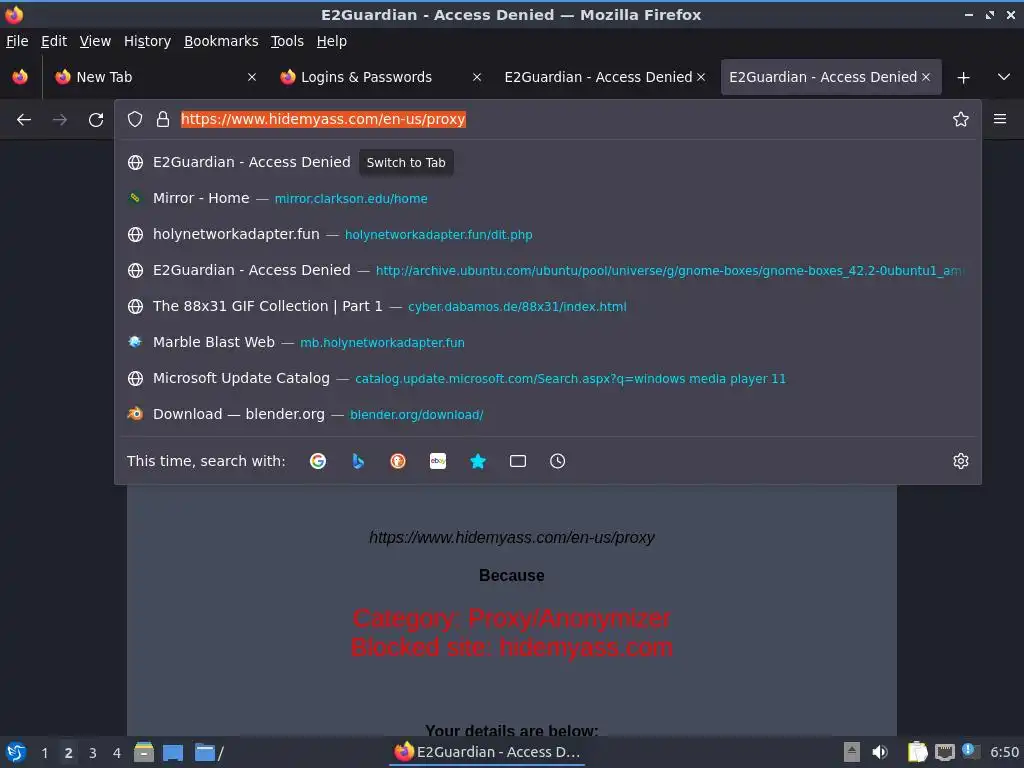Open tracking protection shield info
The image size is (1024, 768).
(135, 119)
